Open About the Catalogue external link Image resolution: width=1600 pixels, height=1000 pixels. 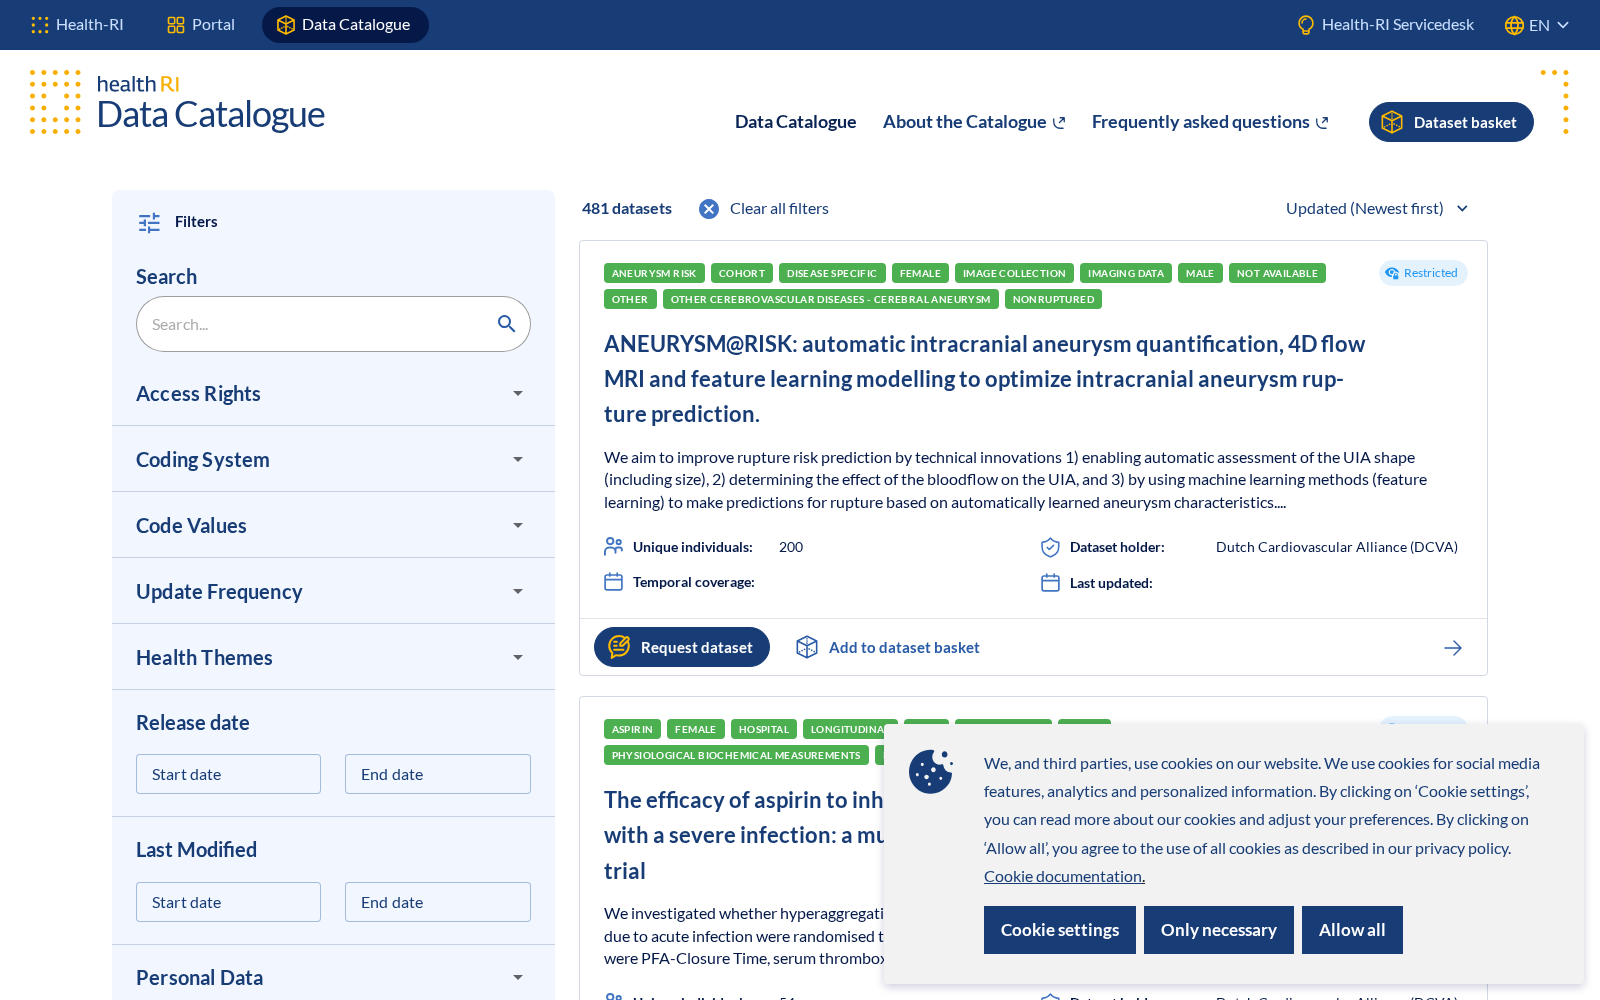click(974, 122)
